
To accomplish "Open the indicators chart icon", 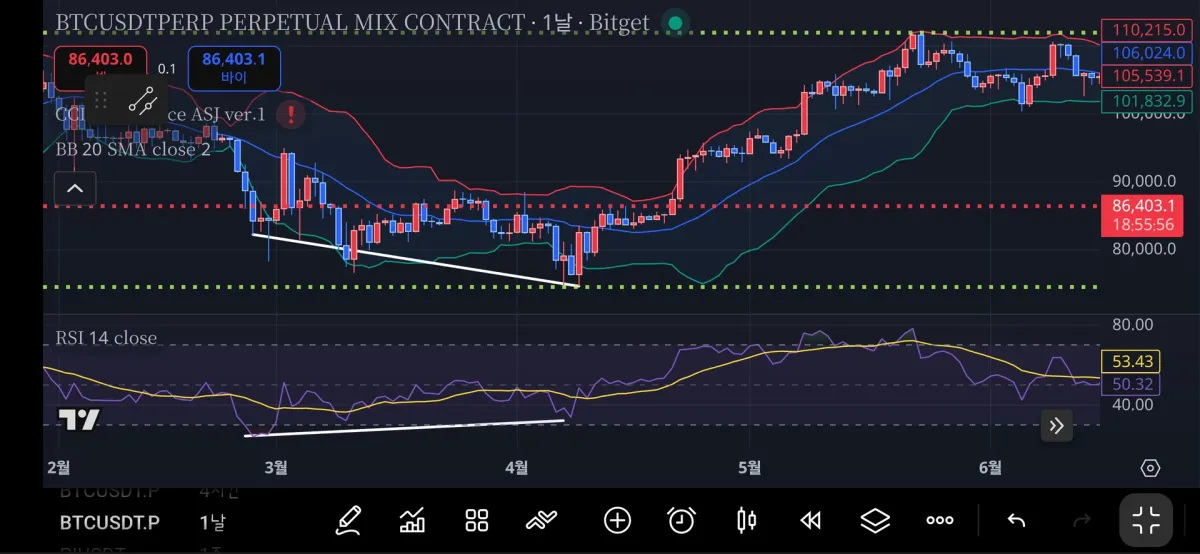I will (412, 520).
